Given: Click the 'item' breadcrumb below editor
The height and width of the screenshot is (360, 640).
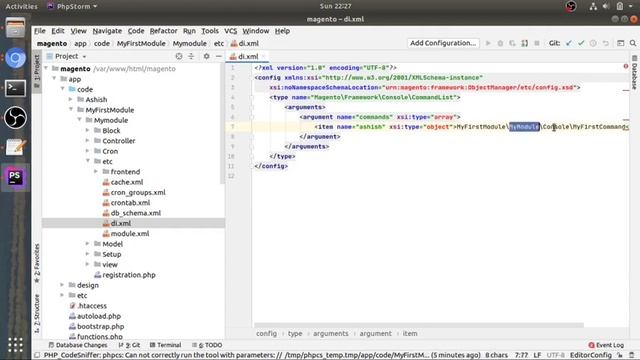Looking at the screenshot, I should click(x=410, y=334).
